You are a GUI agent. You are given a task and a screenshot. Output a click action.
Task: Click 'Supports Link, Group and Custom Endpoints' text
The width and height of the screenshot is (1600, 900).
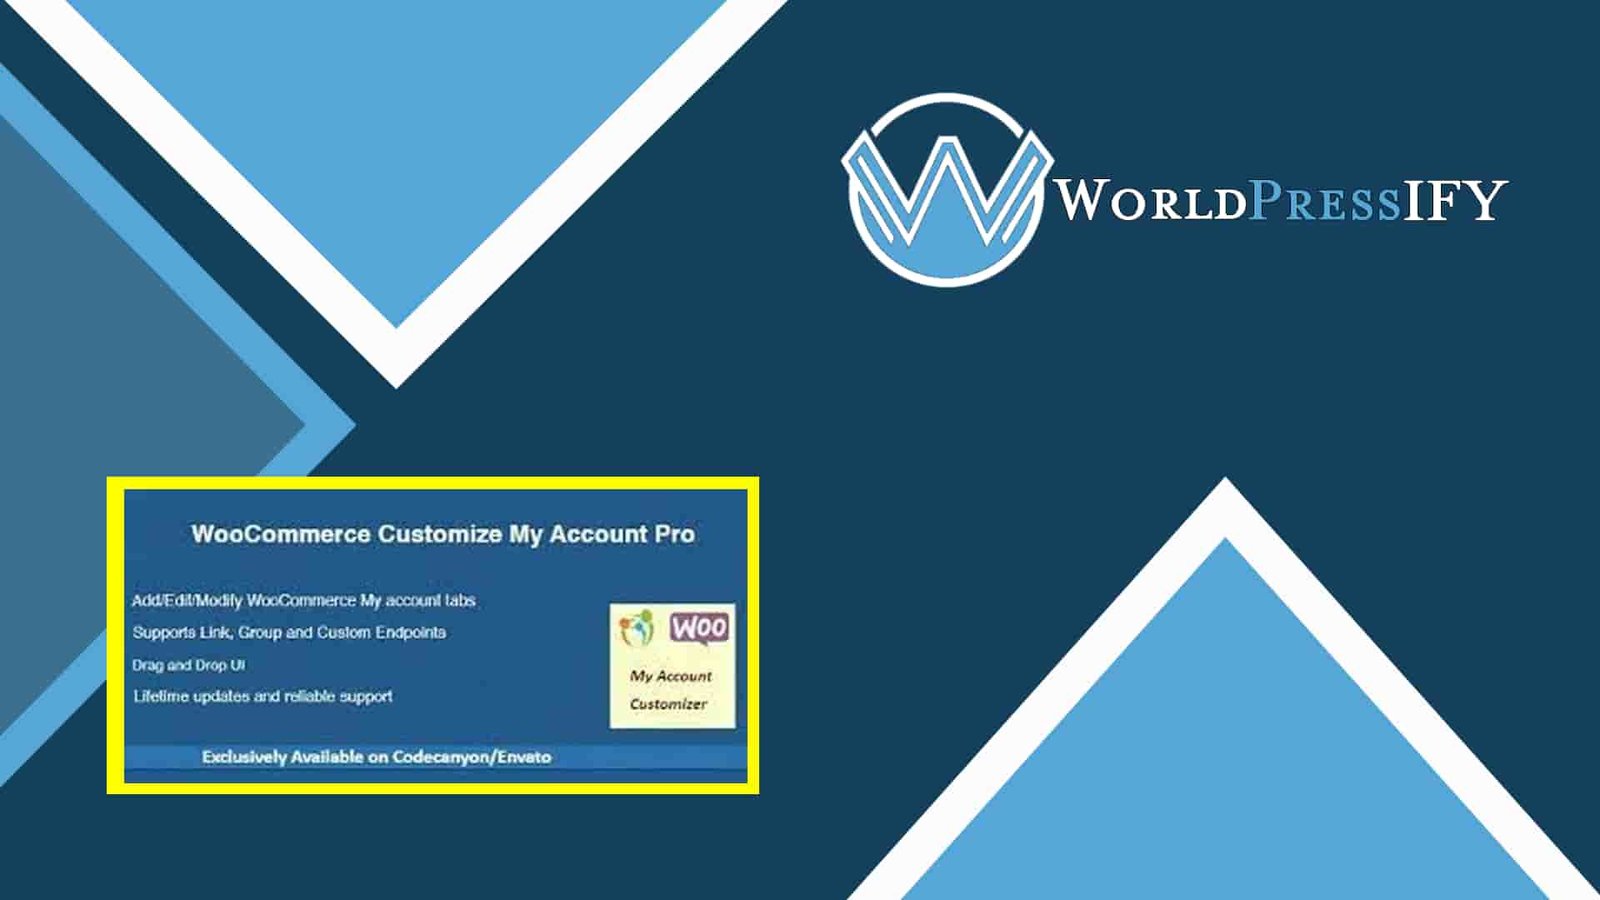click(x=289, y=632)
